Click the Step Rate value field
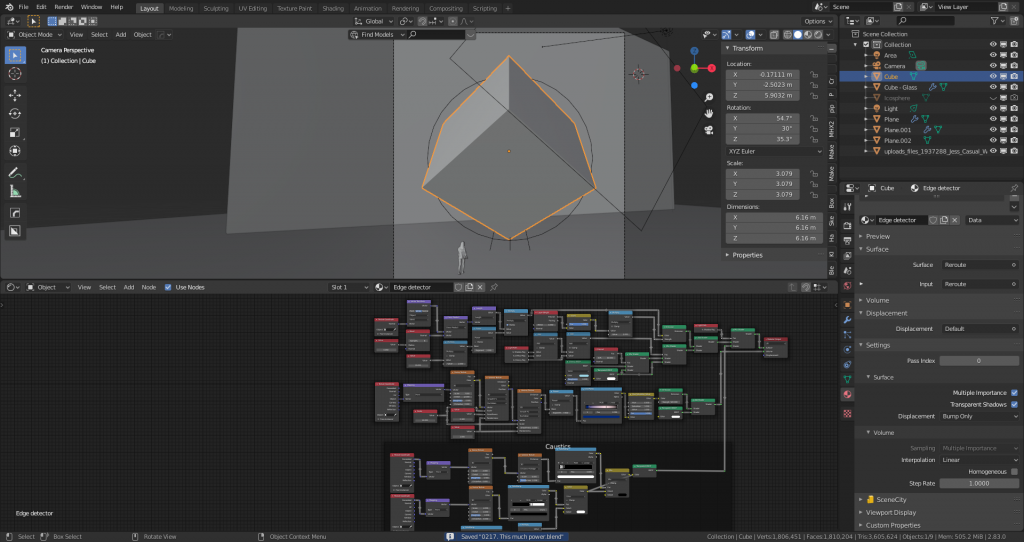The image size is (1024, 542). tap(979, 484)
